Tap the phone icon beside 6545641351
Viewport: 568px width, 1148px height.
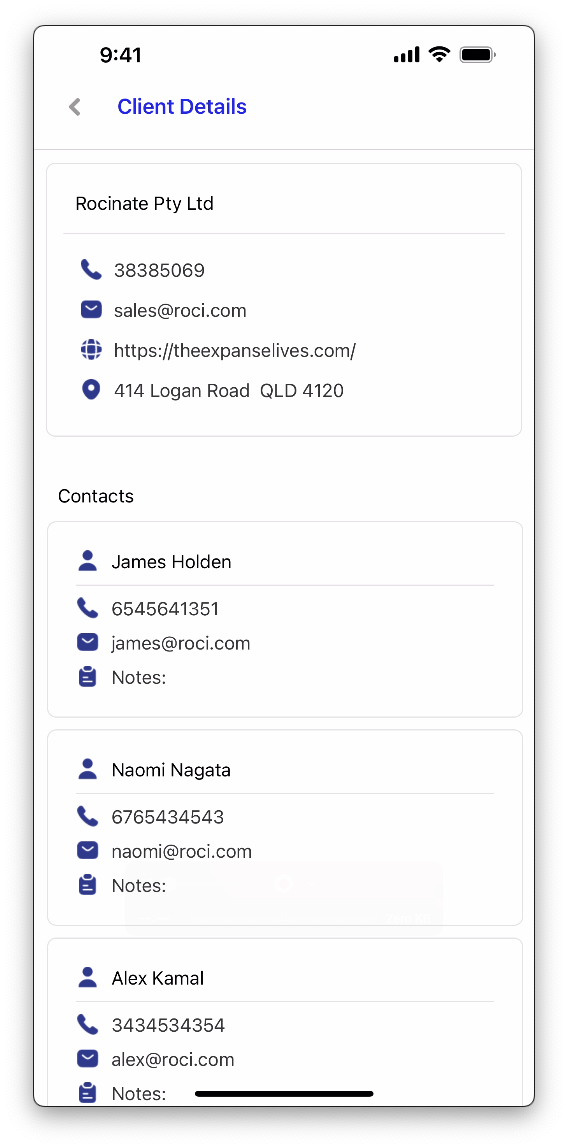click(x=87, y=608)
